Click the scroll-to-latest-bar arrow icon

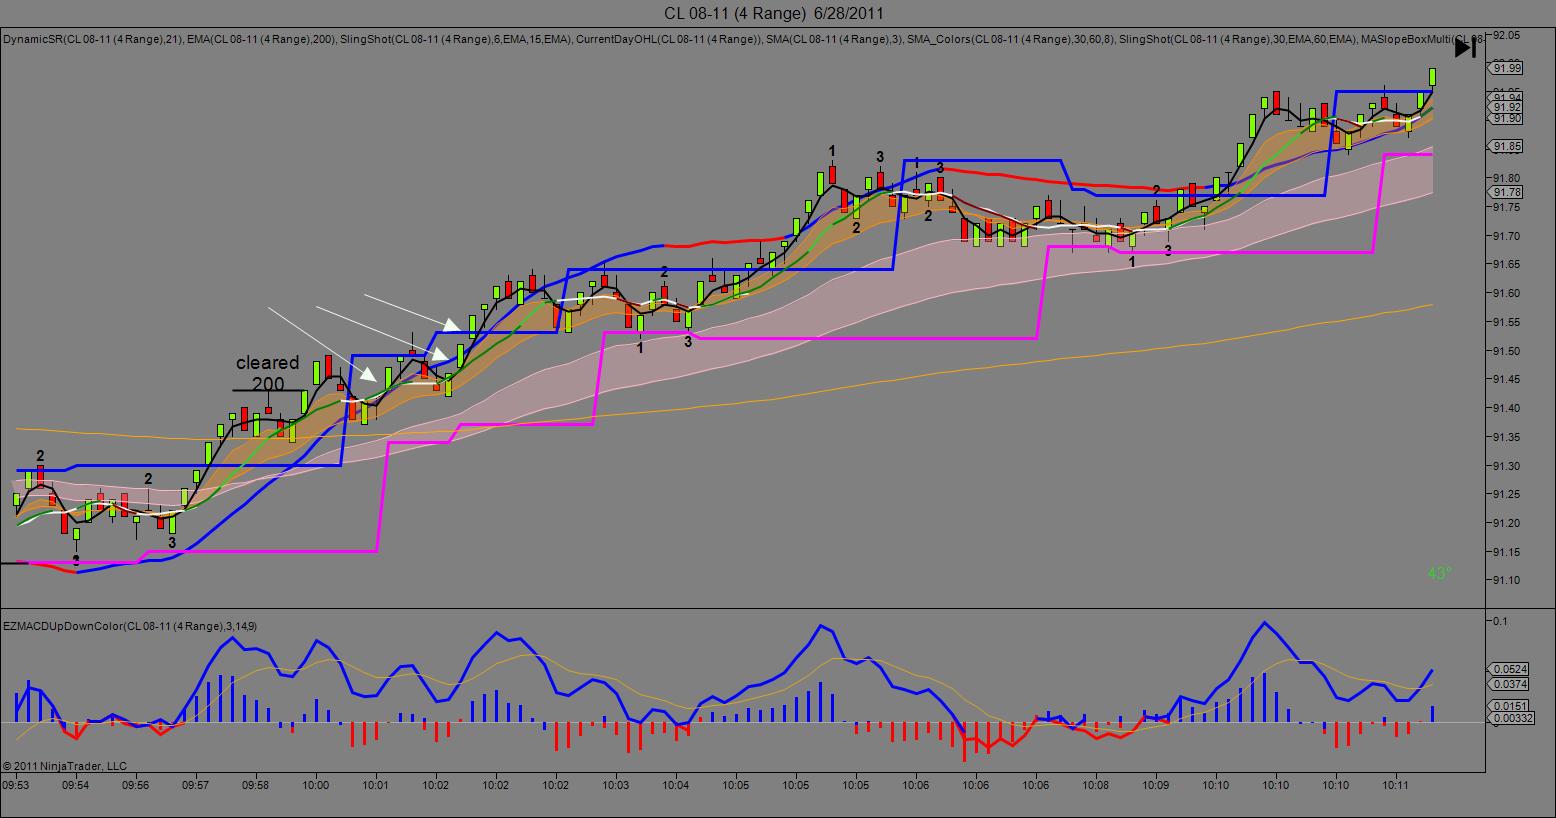click(1464, 48)
